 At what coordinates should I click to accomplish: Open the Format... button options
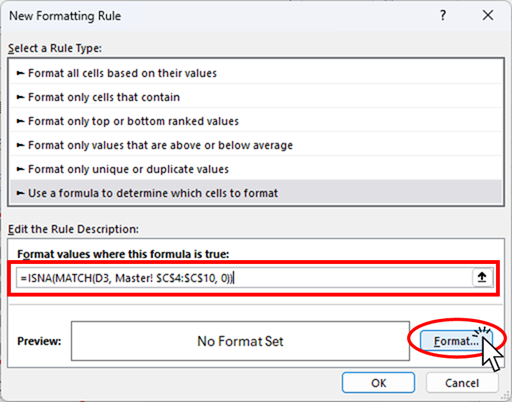click(x=456, y=341)
